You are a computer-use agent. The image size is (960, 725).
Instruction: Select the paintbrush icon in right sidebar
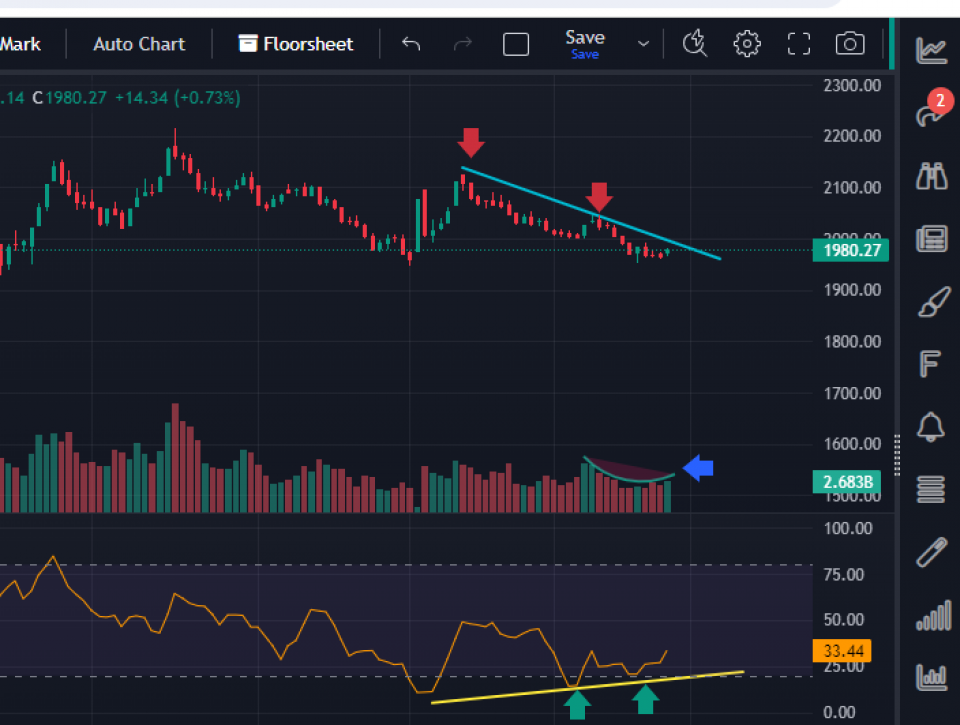coord(931,302)
